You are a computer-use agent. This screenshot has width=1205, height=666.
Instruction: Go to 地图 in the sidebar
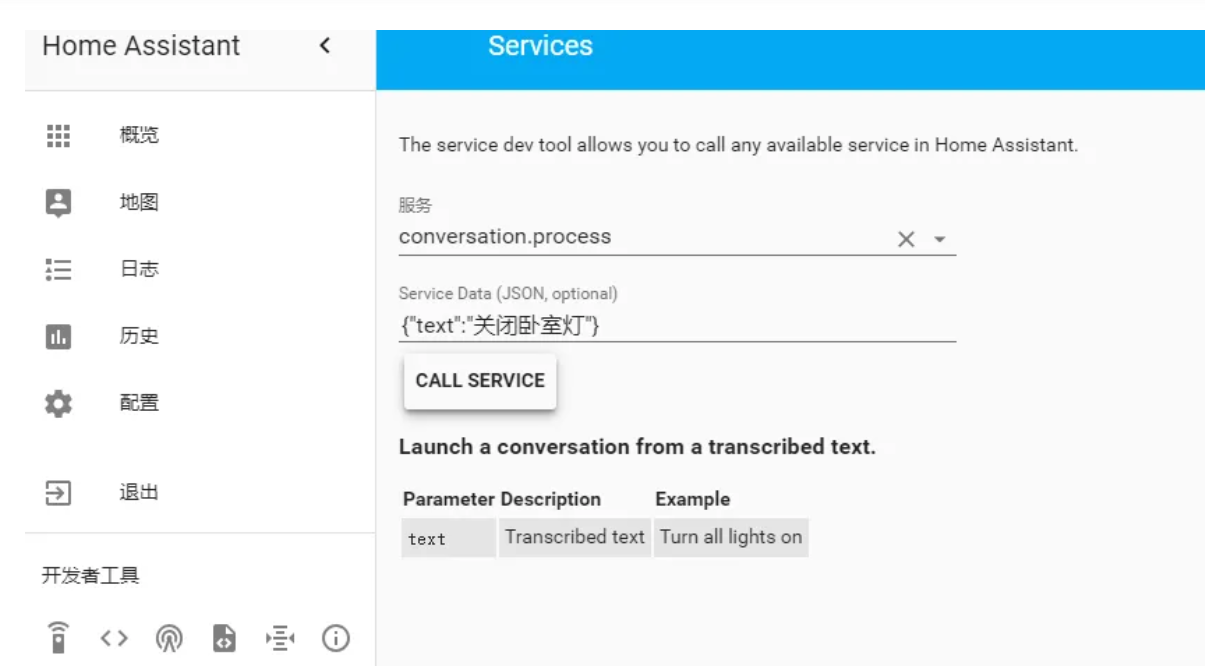coord(139,203)
